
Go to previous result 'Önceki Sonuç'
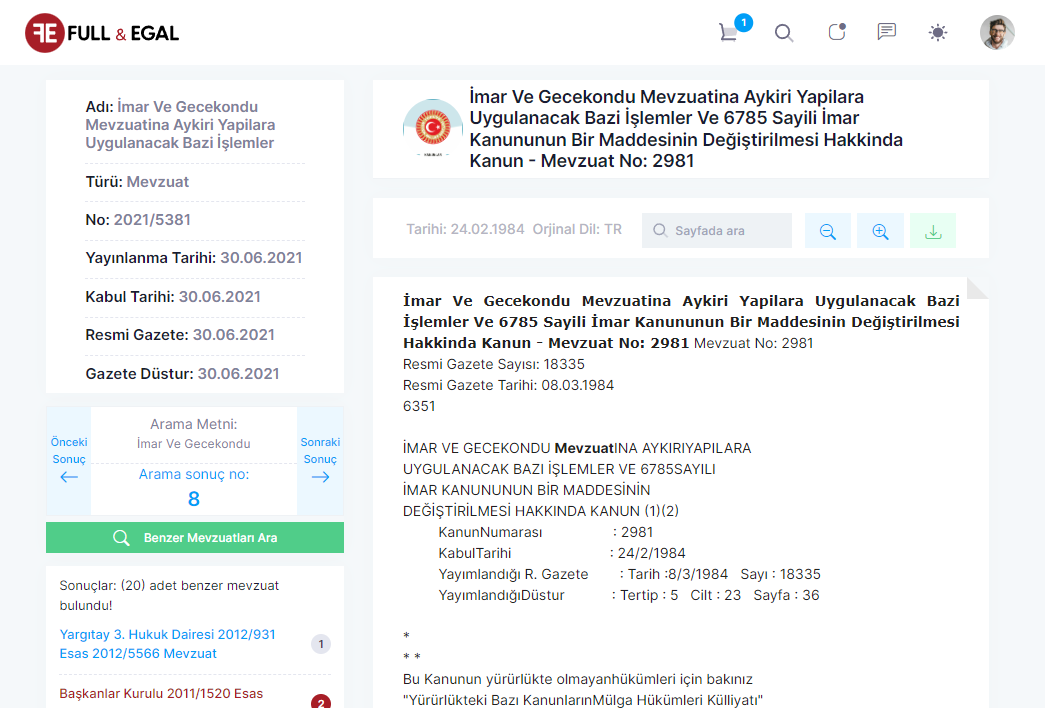pyautogui.click(x=69, y=461)
